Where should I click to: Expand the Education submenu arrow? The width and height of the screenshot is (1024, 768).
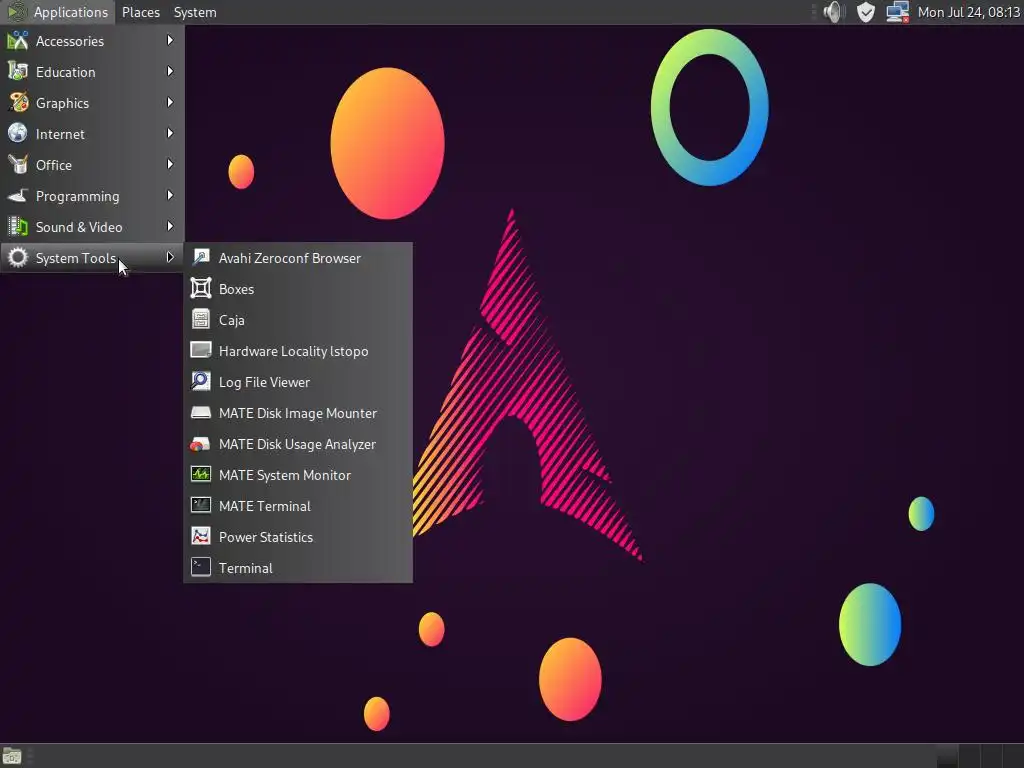click(x=170, y=71)
